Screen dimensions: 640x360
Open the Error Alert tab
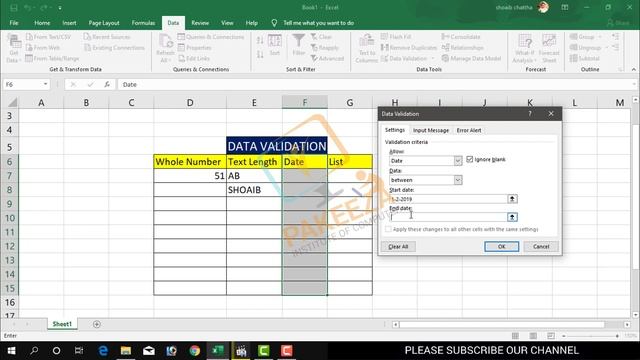tap(469, 130)
